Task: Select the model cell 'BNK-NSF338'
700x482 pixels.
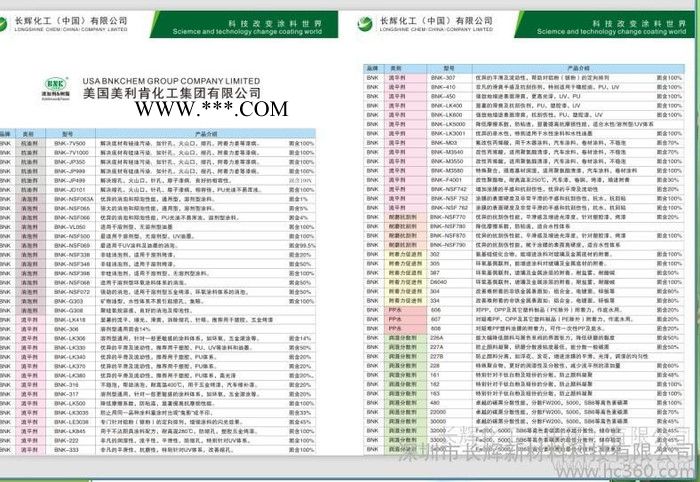Action: [x=70, y=255]
